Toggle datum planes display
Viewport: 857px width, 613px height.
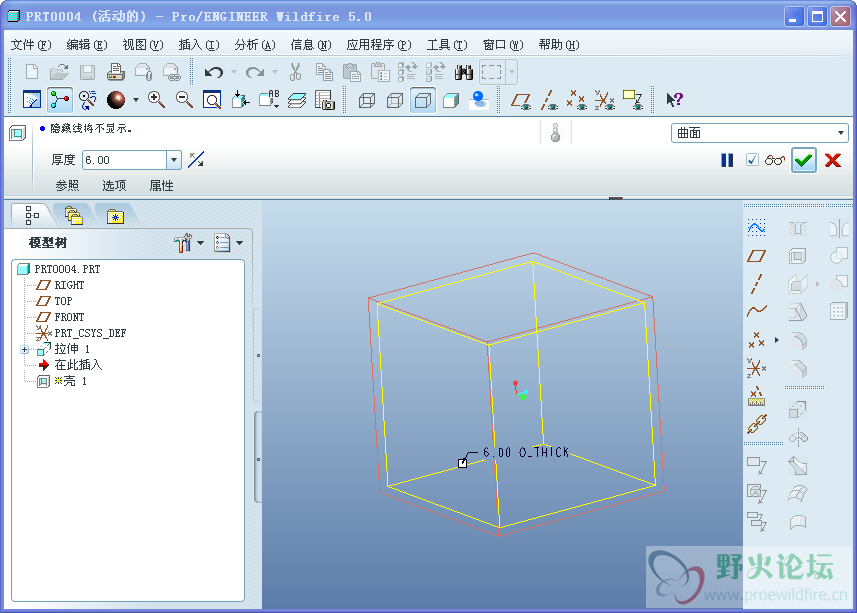click(521, 100)
